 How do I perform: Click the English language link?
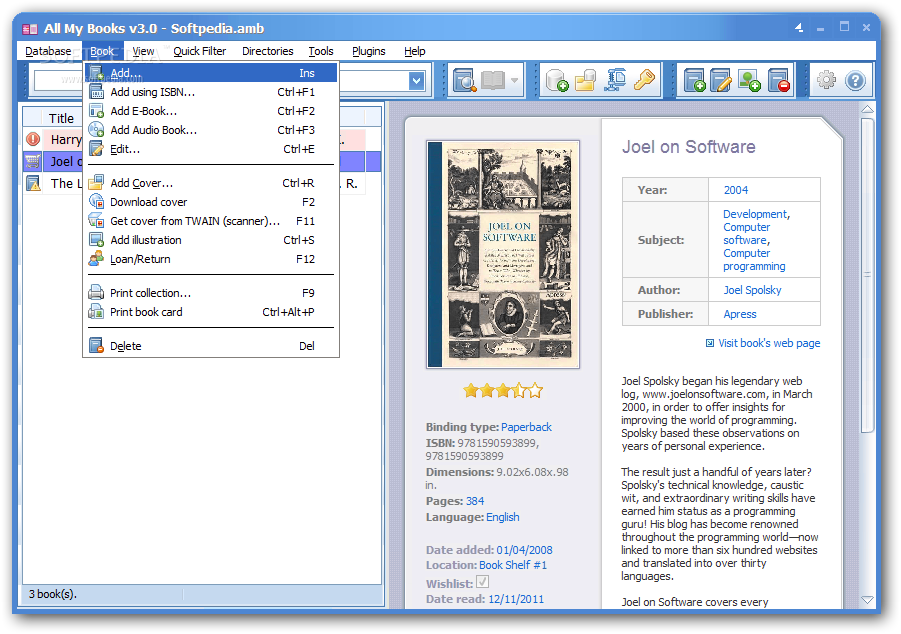(502, 517)
